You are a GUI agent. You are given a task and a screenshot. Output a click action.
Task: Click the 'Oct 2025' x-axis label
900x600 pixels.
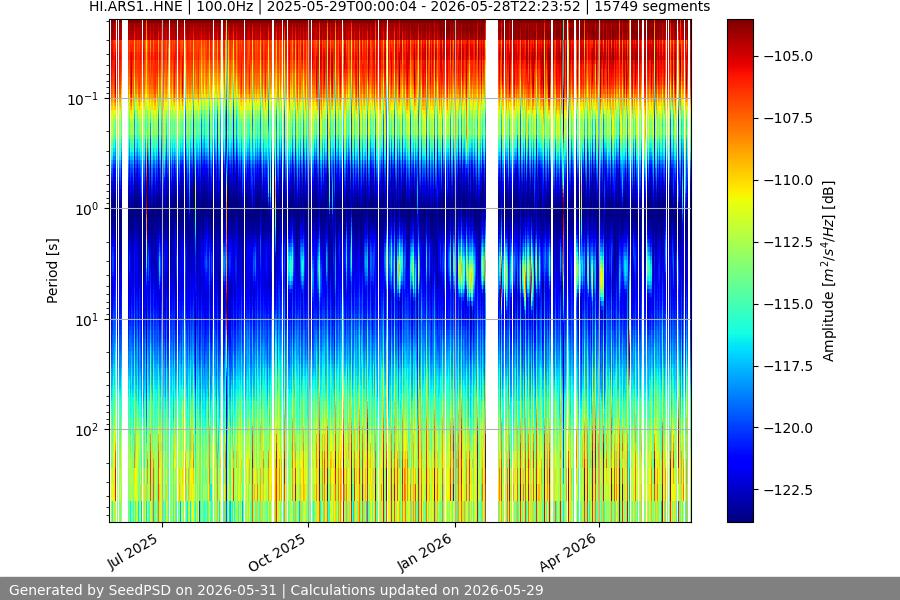click(277, 552)
